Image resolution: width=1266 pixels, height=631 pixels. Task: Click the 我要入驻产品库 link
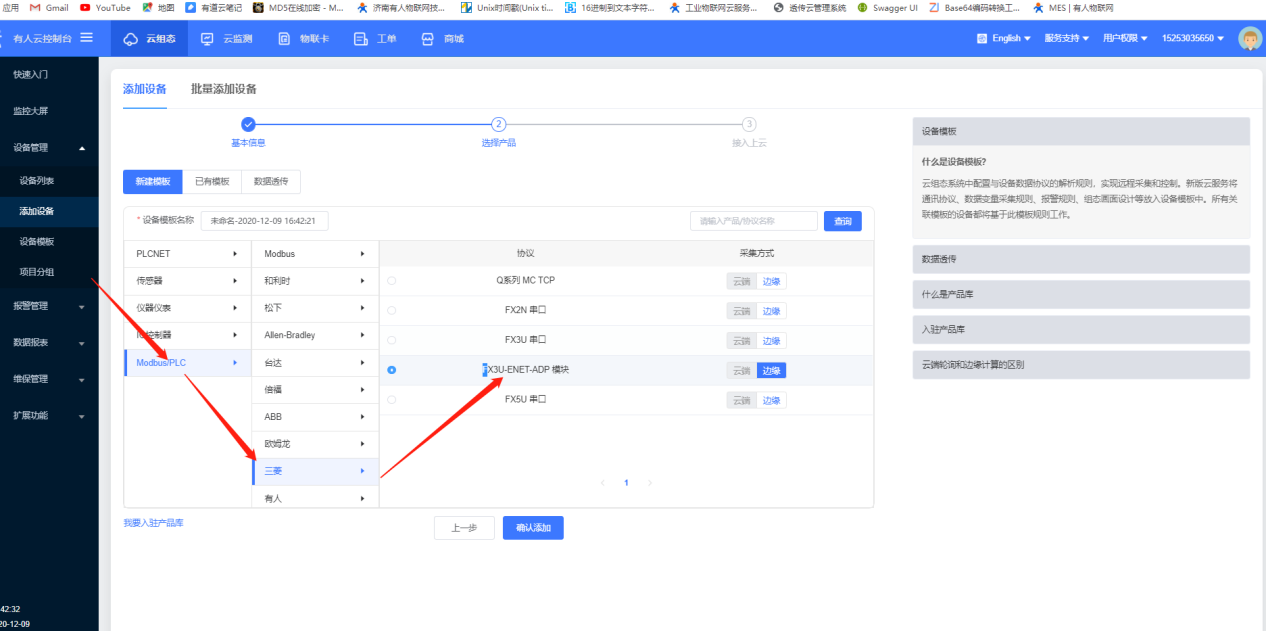(x=153, y=523)
